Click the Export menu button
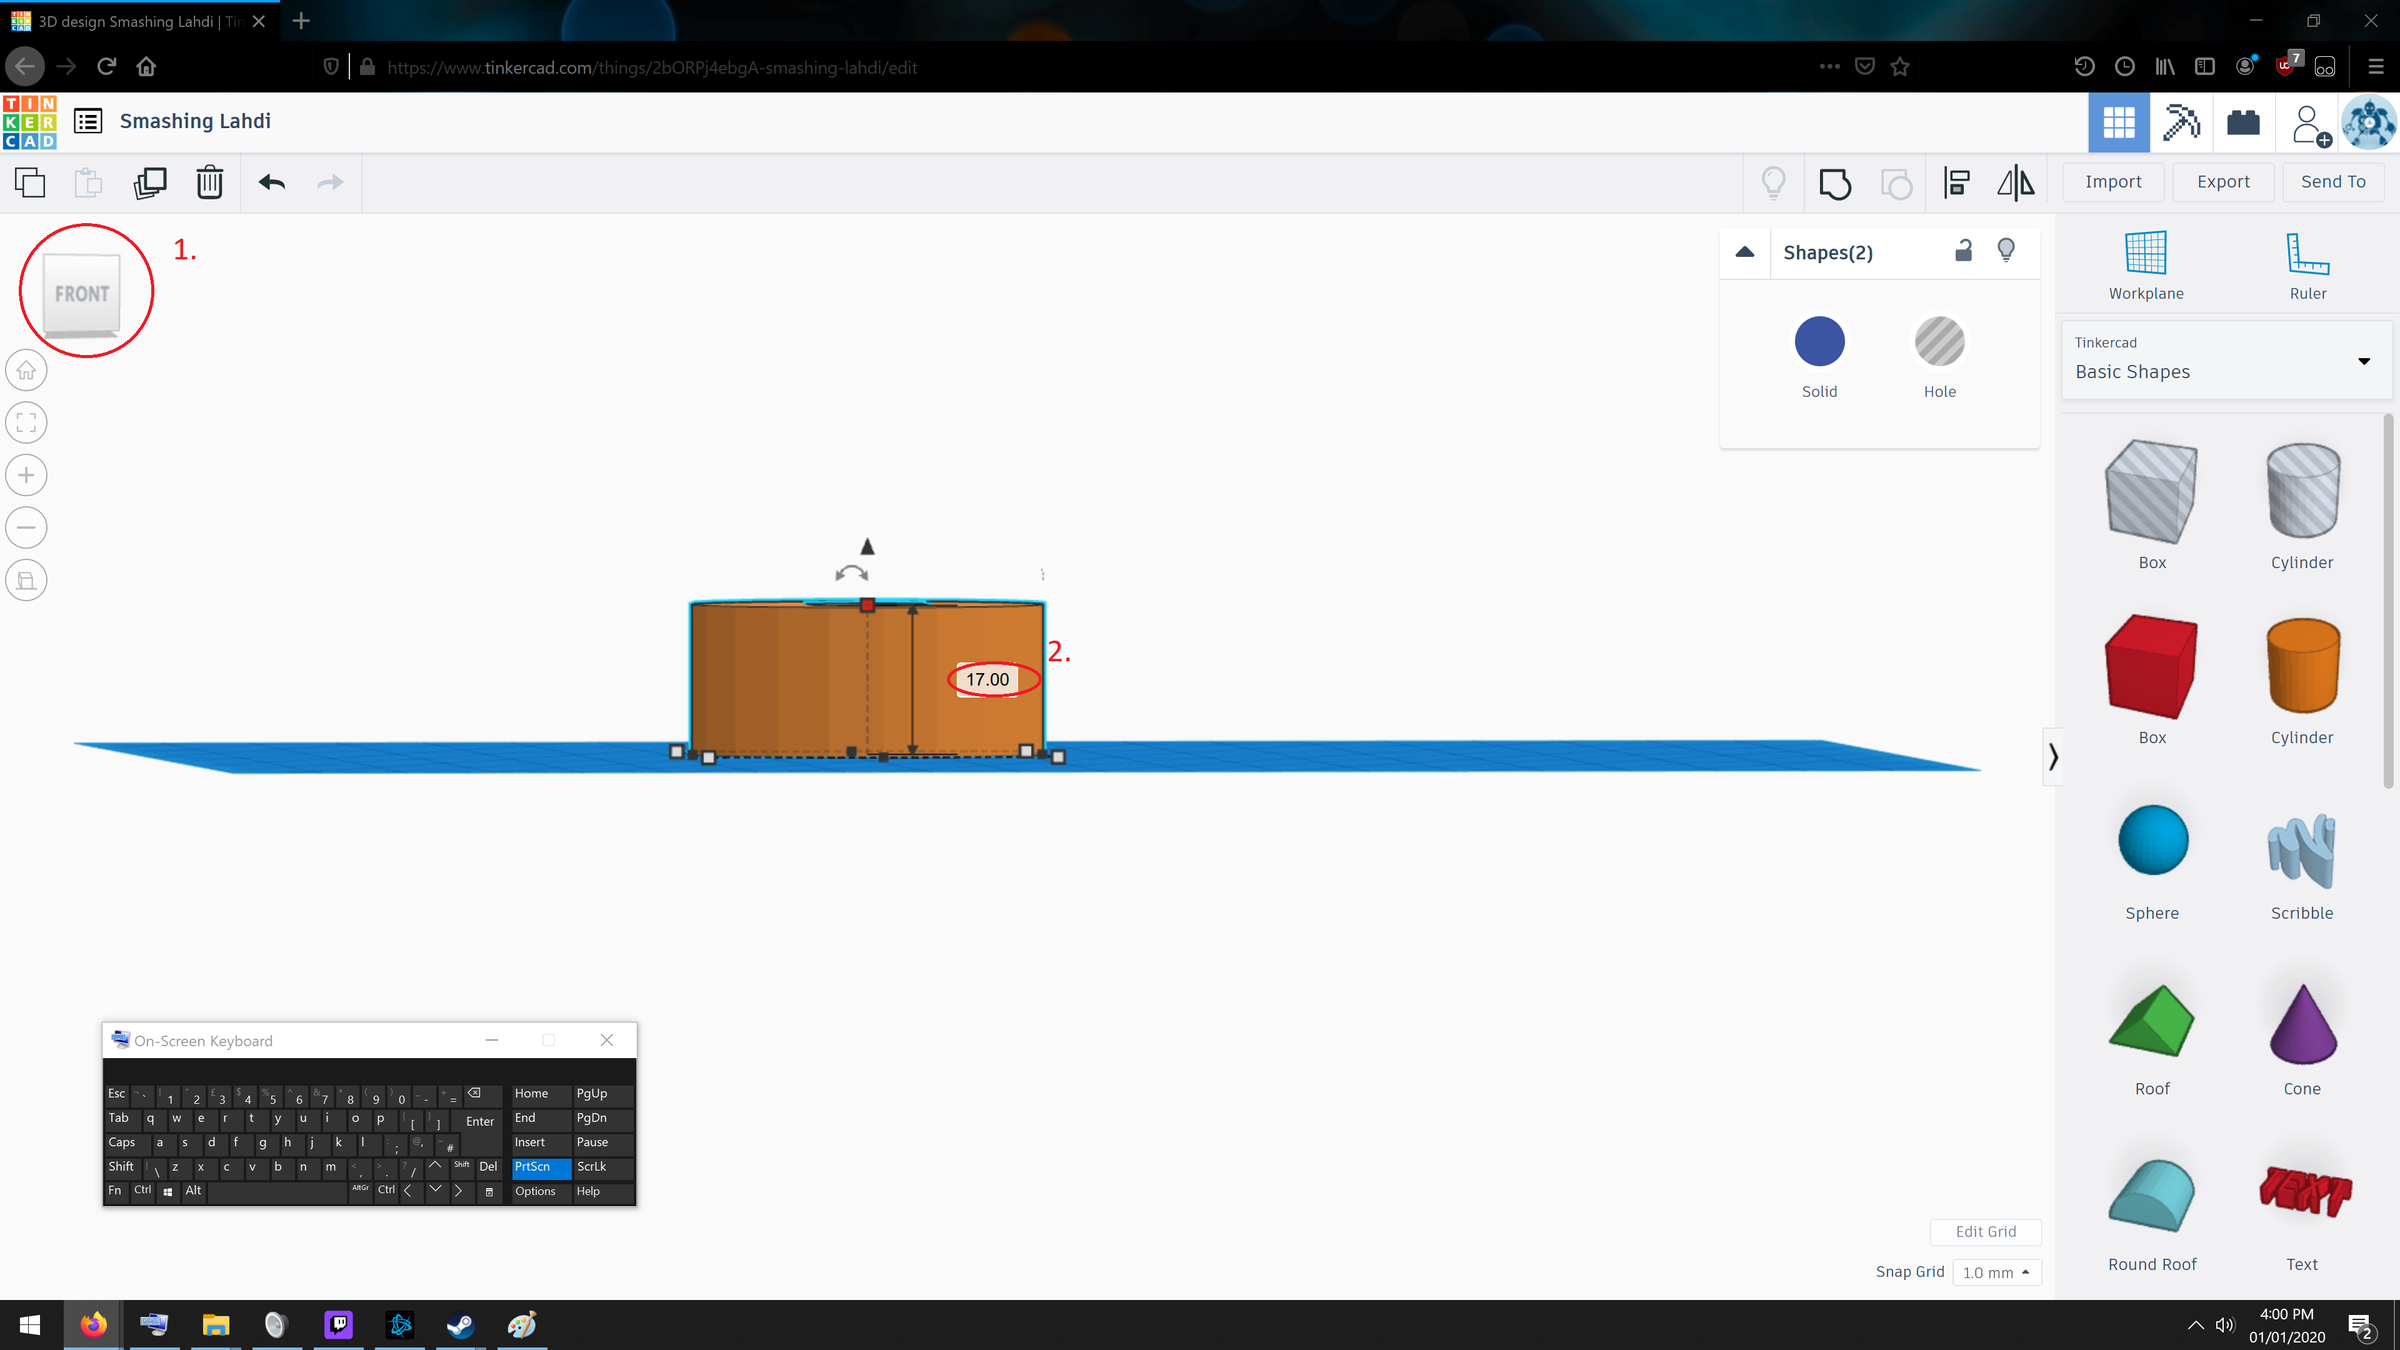Image resolution: width=2400 pixels, height=1350 pixels. 2223,182
